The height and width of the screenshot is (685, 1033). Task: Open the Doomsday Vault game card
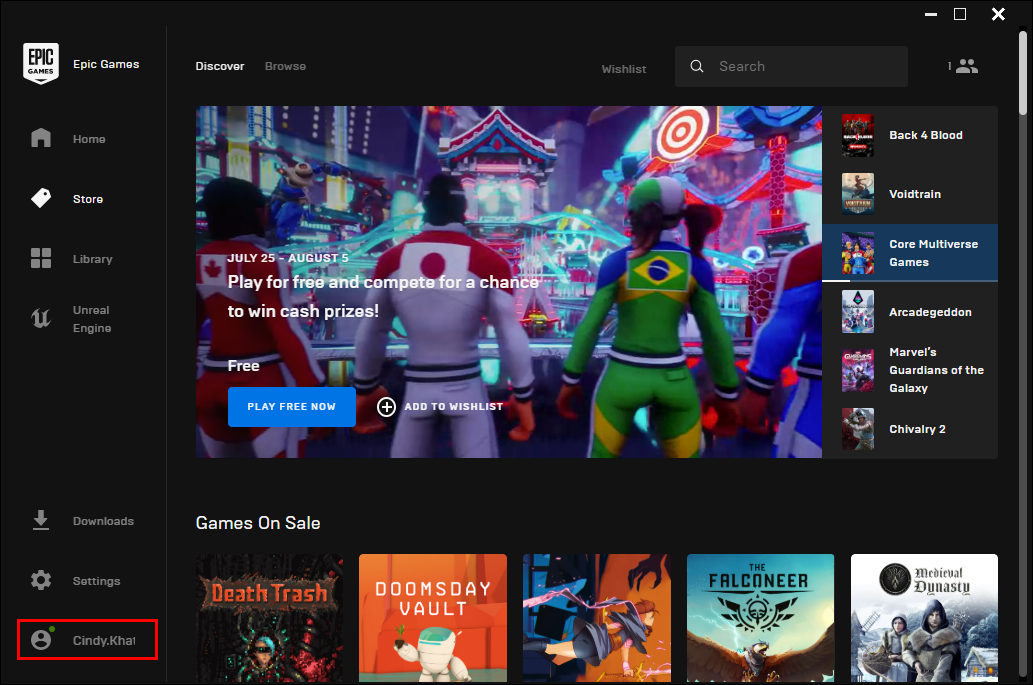[x=433, y=618]
